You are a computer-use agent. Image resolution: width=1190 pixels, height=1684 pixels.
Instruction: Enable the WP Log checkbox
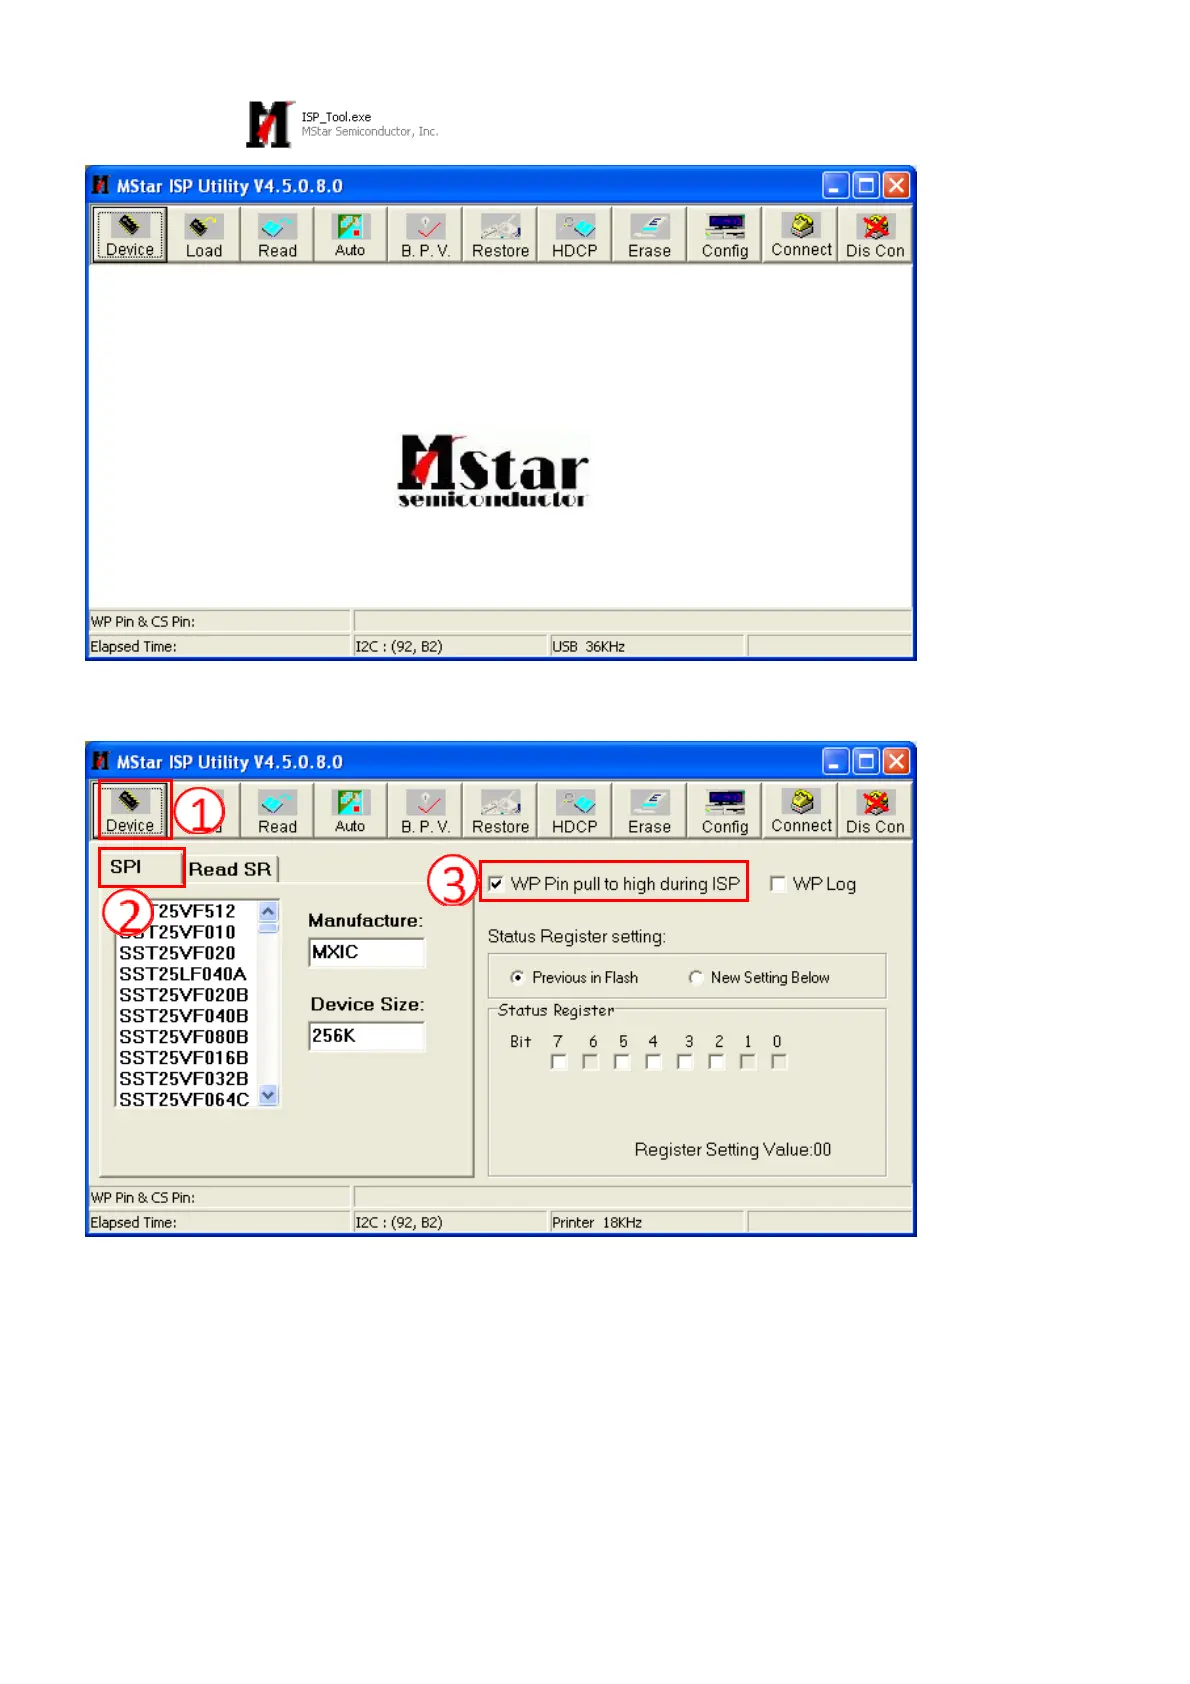click(x=777, y=884)
